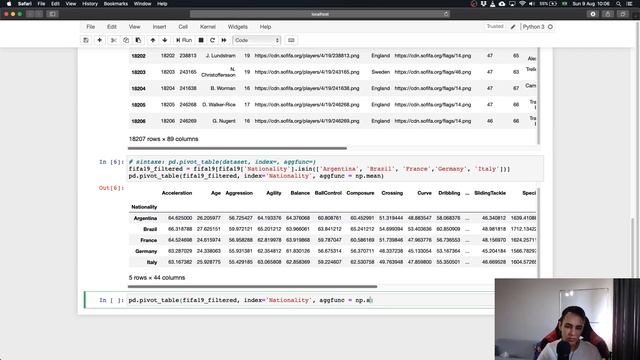
Task: Paste cells below icon
Action: [138, 40]
